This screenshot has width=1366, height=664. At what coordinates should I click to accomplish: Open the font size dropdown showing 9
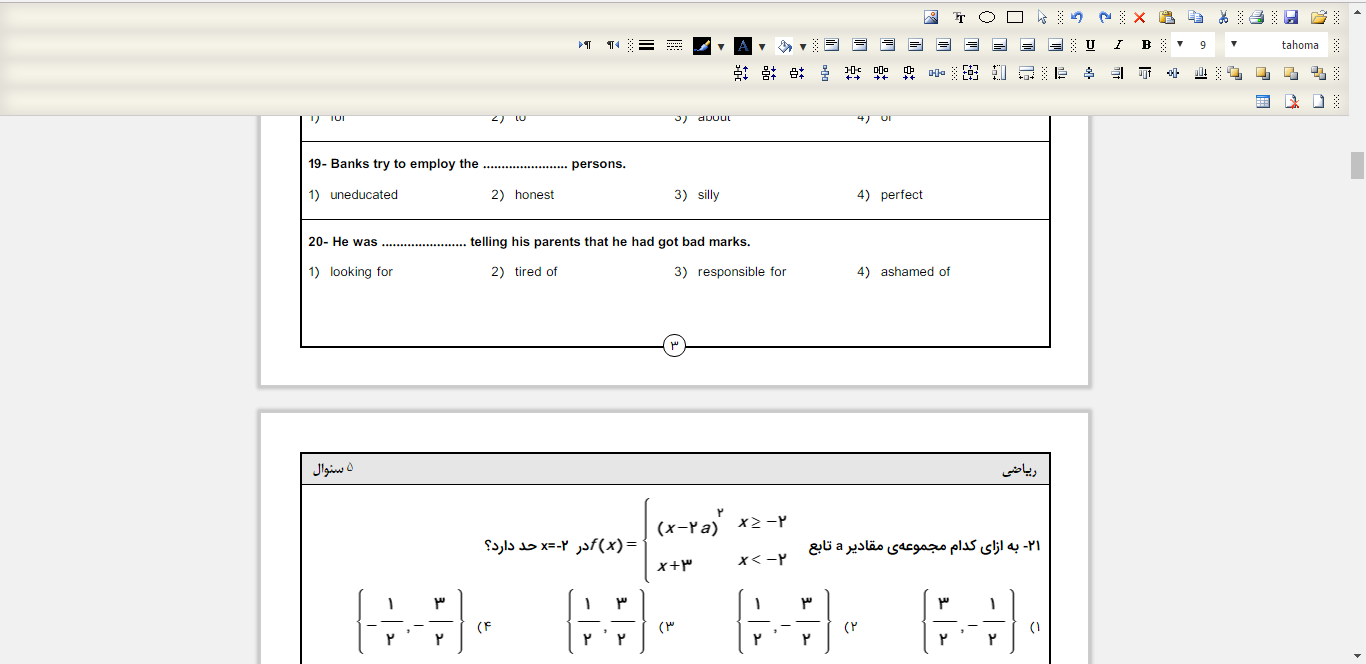click(x=1193, y=45)
